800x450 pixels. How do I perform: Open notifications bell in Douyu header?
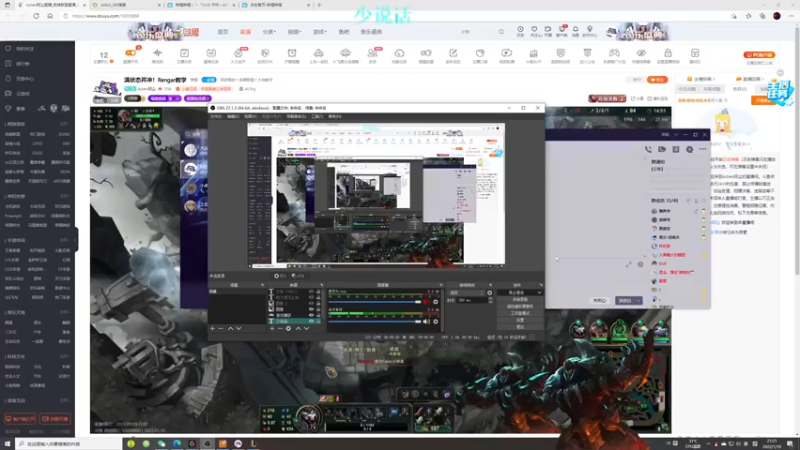pos(576,30)
